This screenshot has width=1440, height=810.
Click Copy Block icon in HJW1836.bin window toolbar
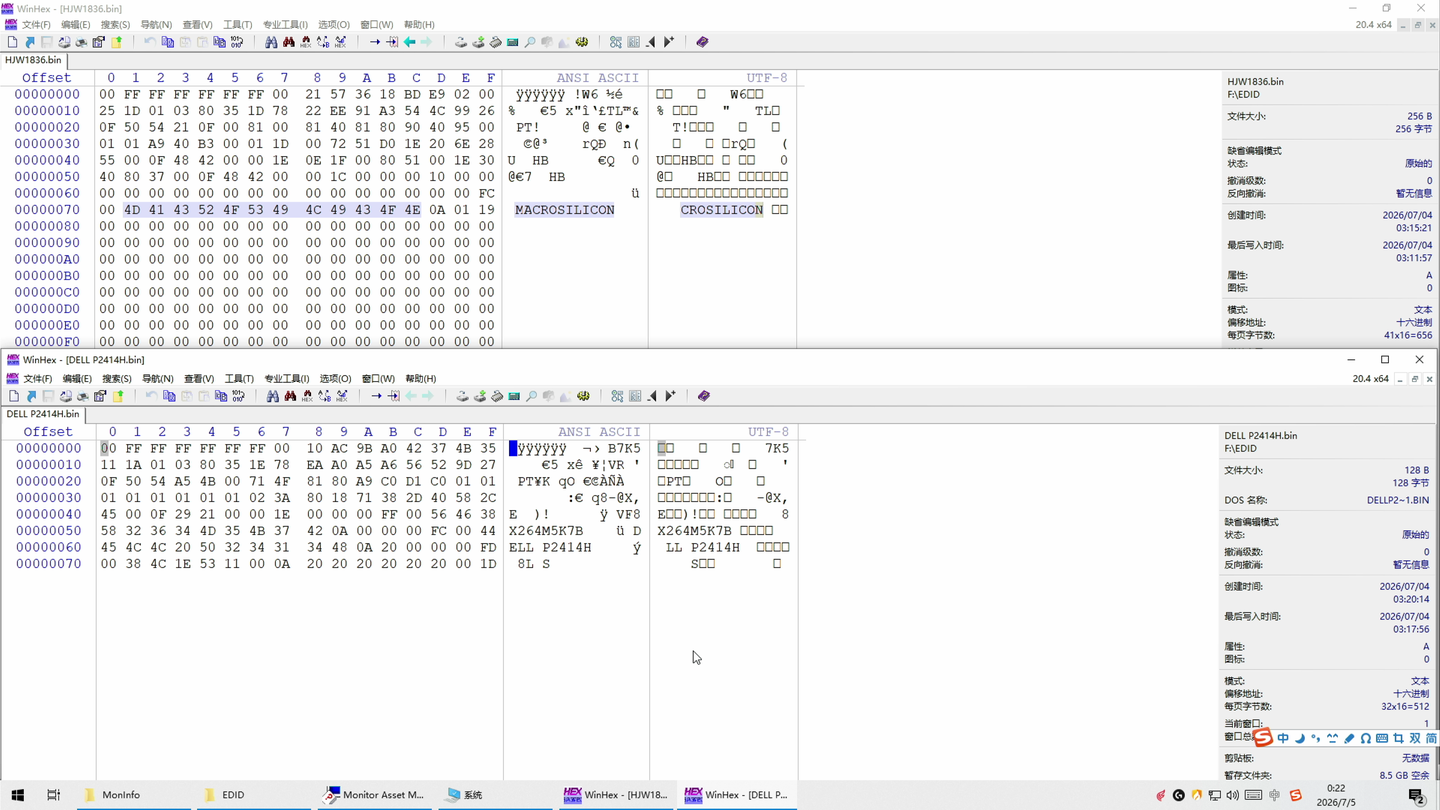click(167, 42)
